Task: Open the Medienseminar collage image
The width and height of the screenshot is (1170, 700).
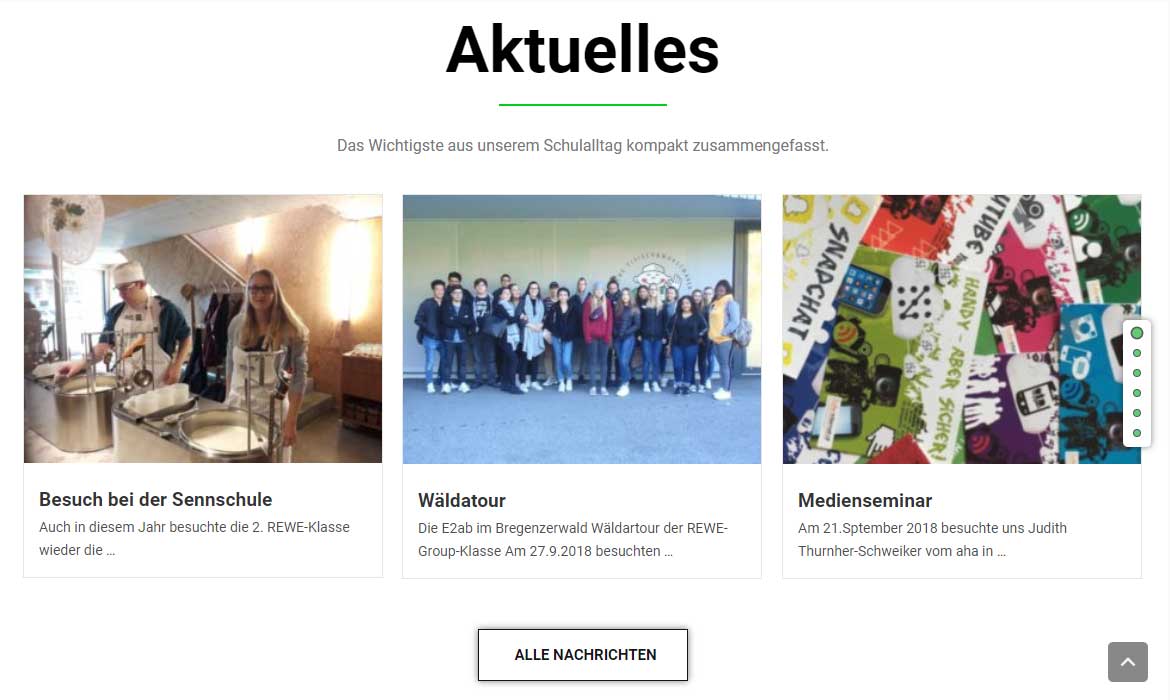Action: click(x=962, y=329)
